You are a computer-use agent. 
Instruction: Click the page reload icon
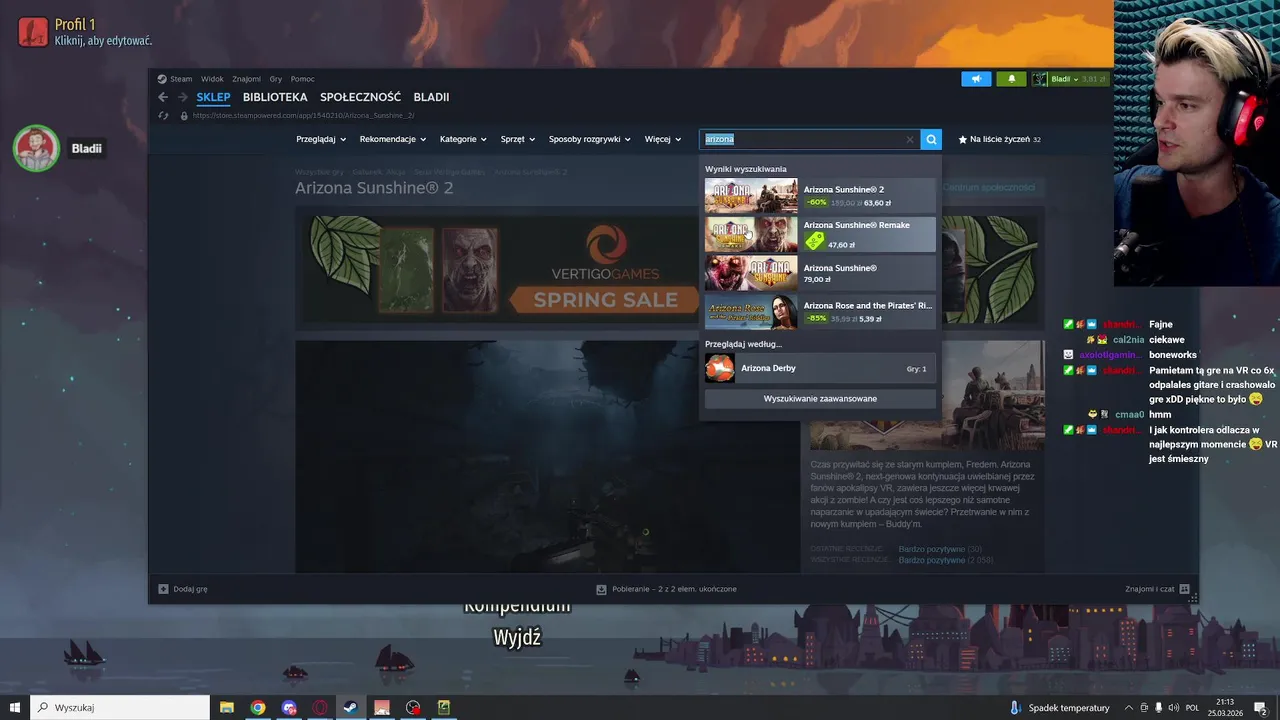click(163, 115)
